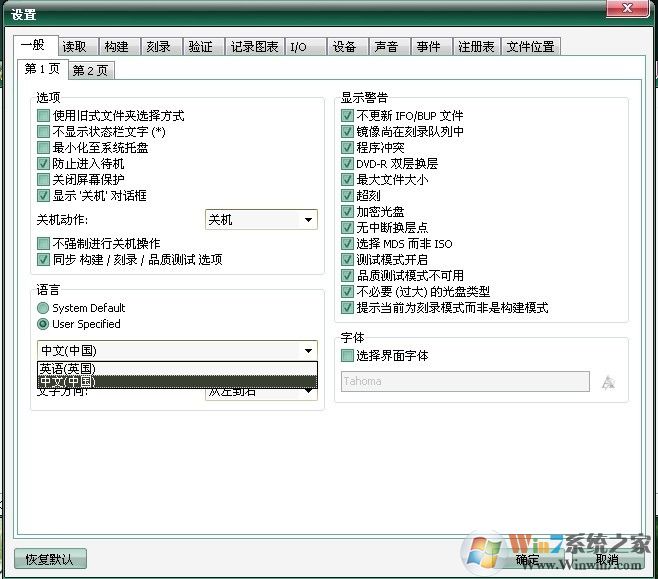Screen dimensions: 658x579
Task: Click the Tahoma font name field
Action: (465, 382)
